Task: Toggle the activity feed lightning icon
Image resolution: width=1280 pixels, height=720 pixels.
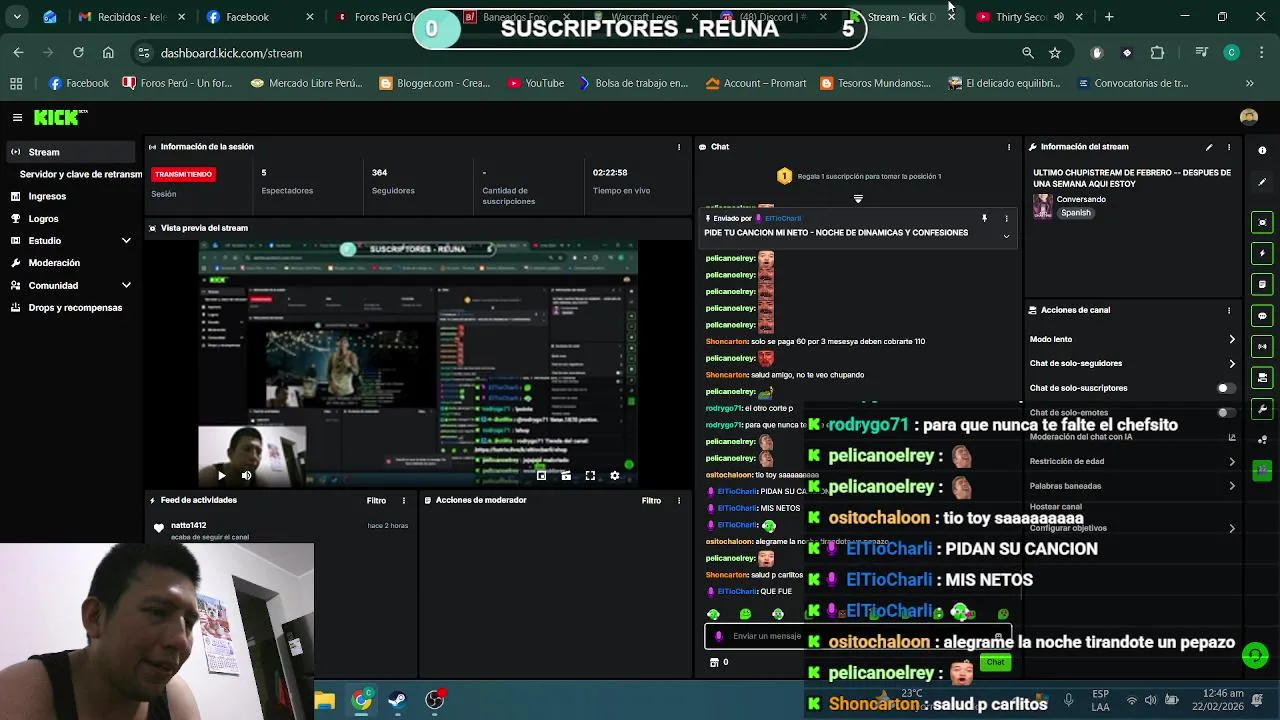Action: coord(1262,253)
